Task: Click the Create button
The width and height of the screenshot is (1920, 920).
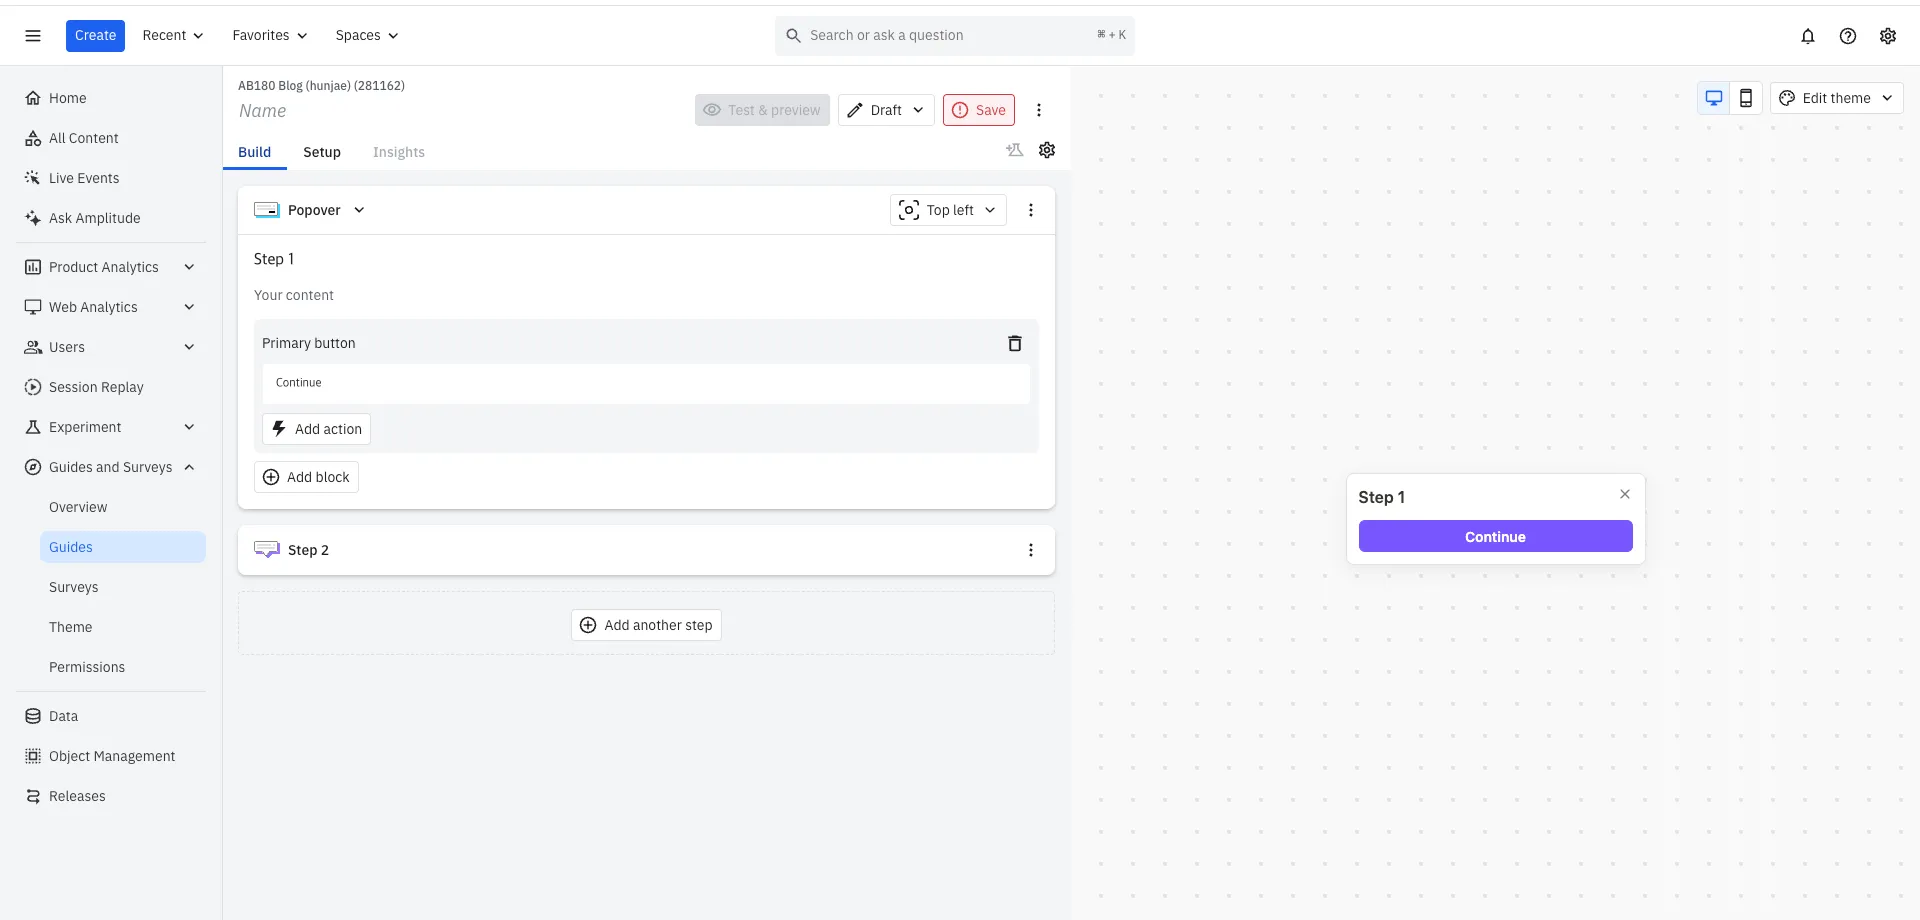Action: coord(95,36)
